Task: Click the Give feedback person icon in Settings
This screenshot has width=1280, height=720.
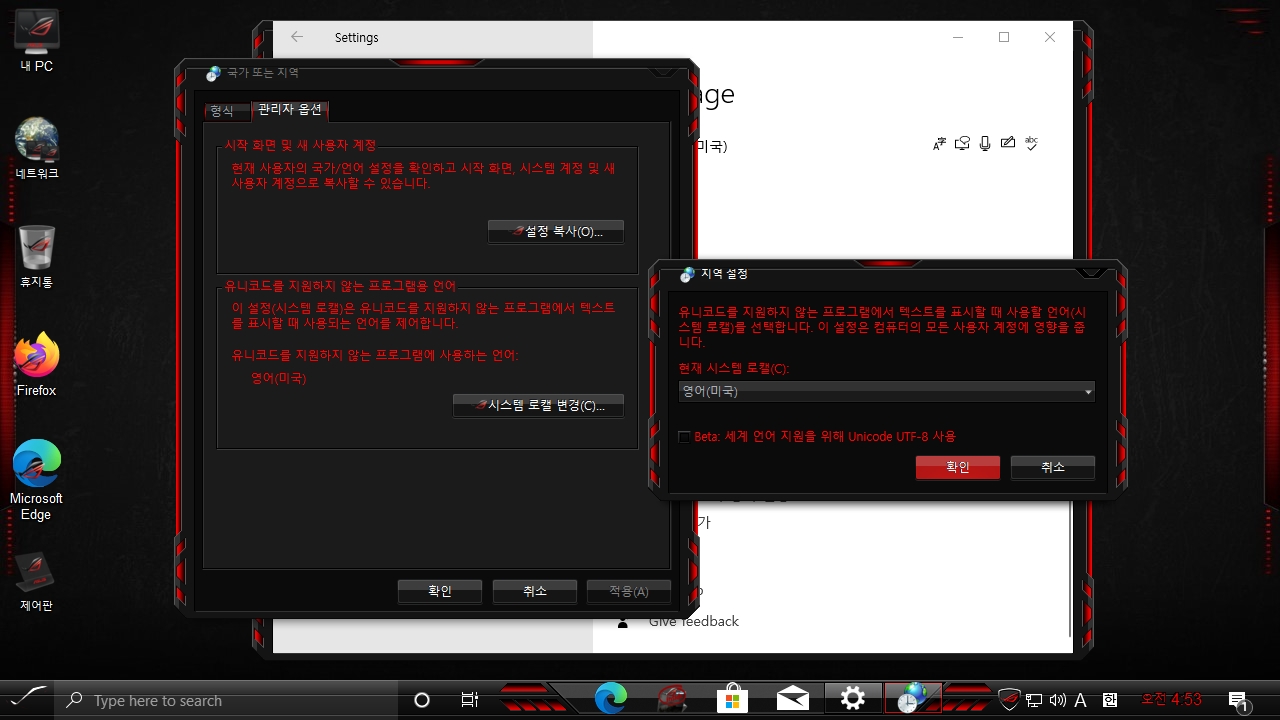Action: coord(623,621)
